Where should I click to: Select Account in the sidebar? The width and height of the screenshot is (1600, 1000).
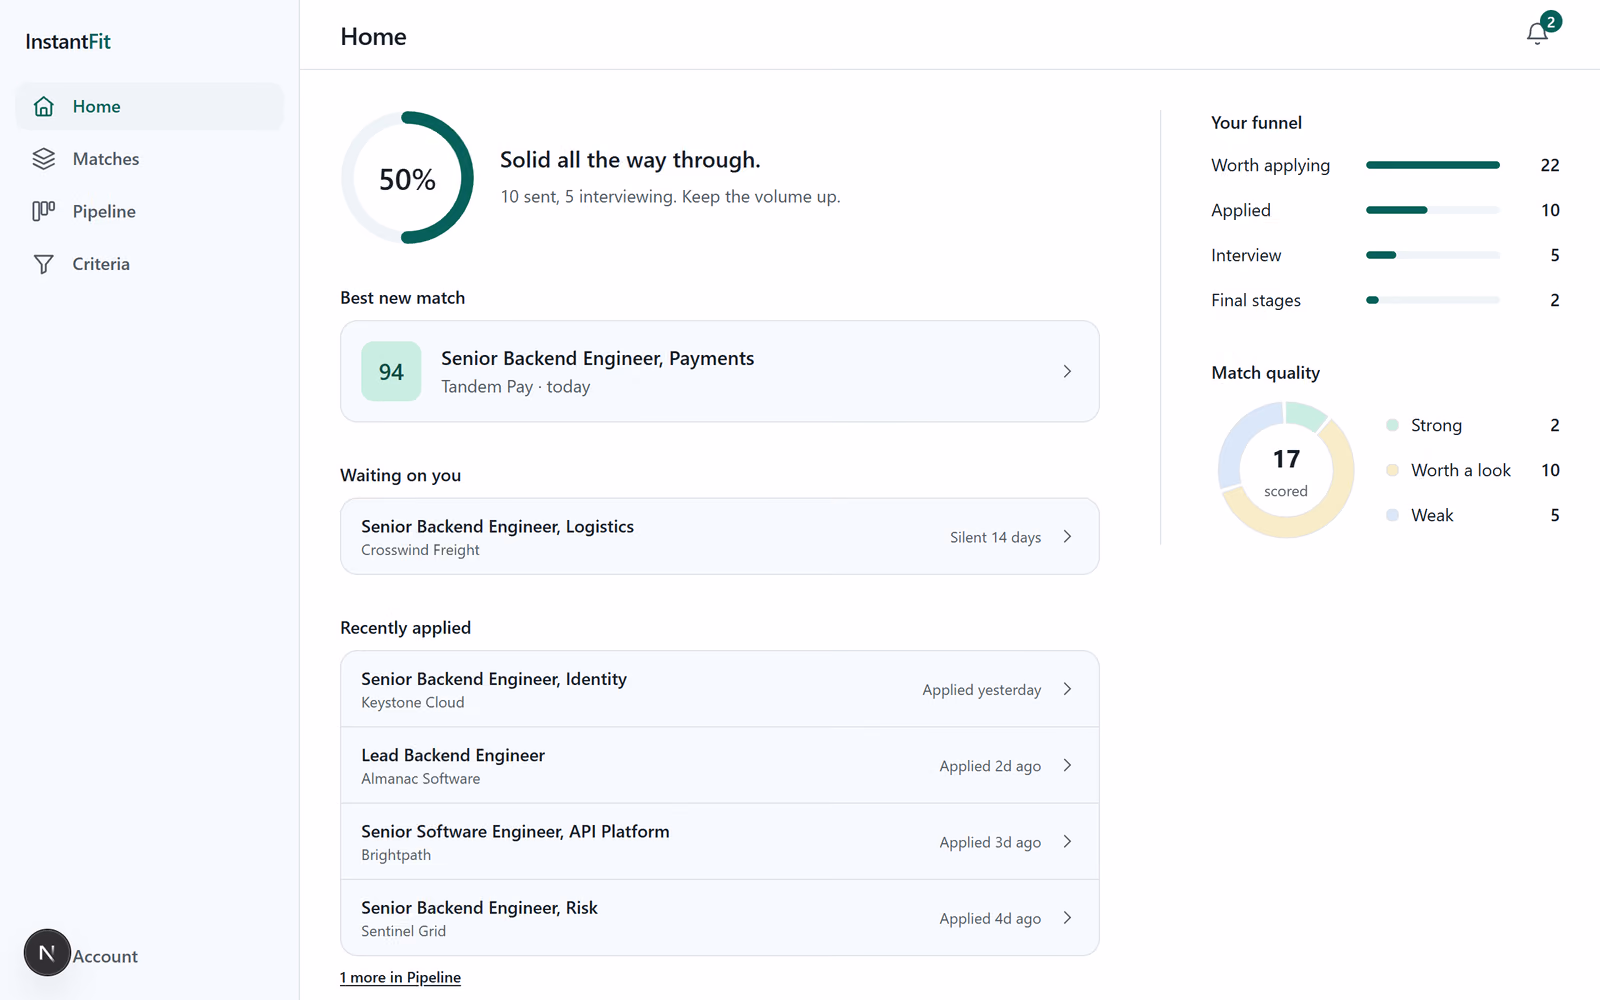[x=105, y=957]
